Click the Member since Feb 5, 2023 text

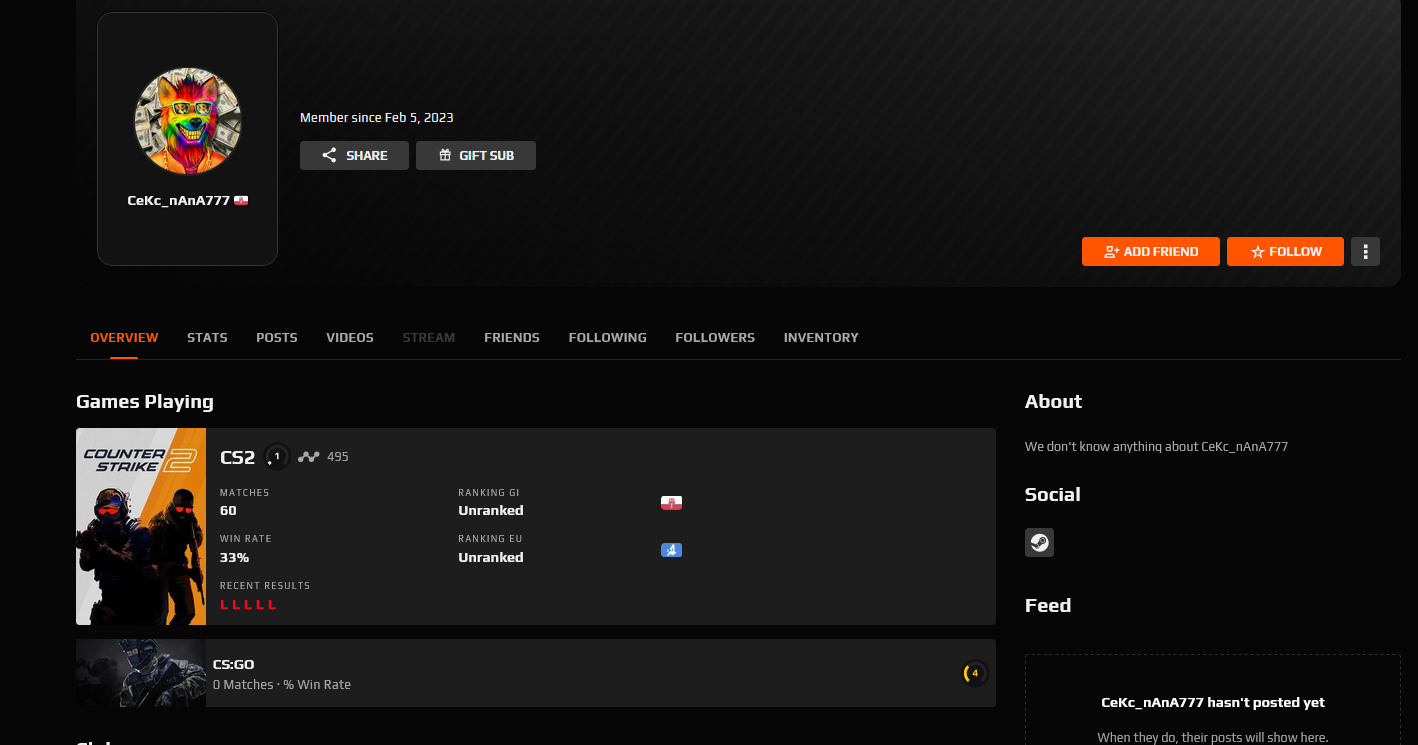pyautogui.click(x=377, y=118)
